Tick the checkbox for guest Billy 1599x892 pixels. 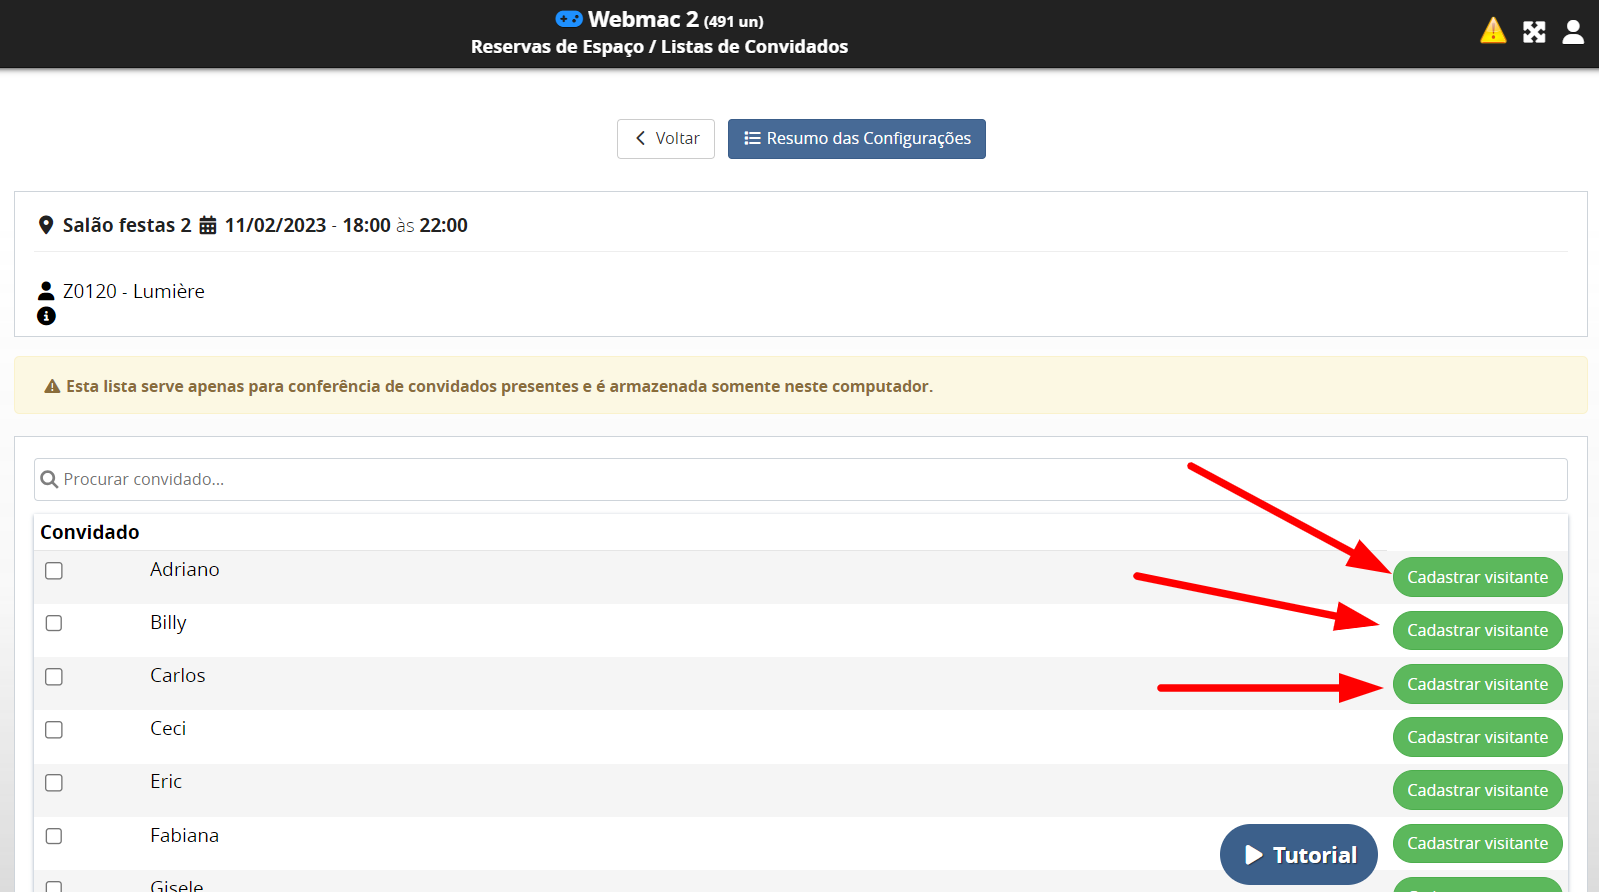(54, 623)
